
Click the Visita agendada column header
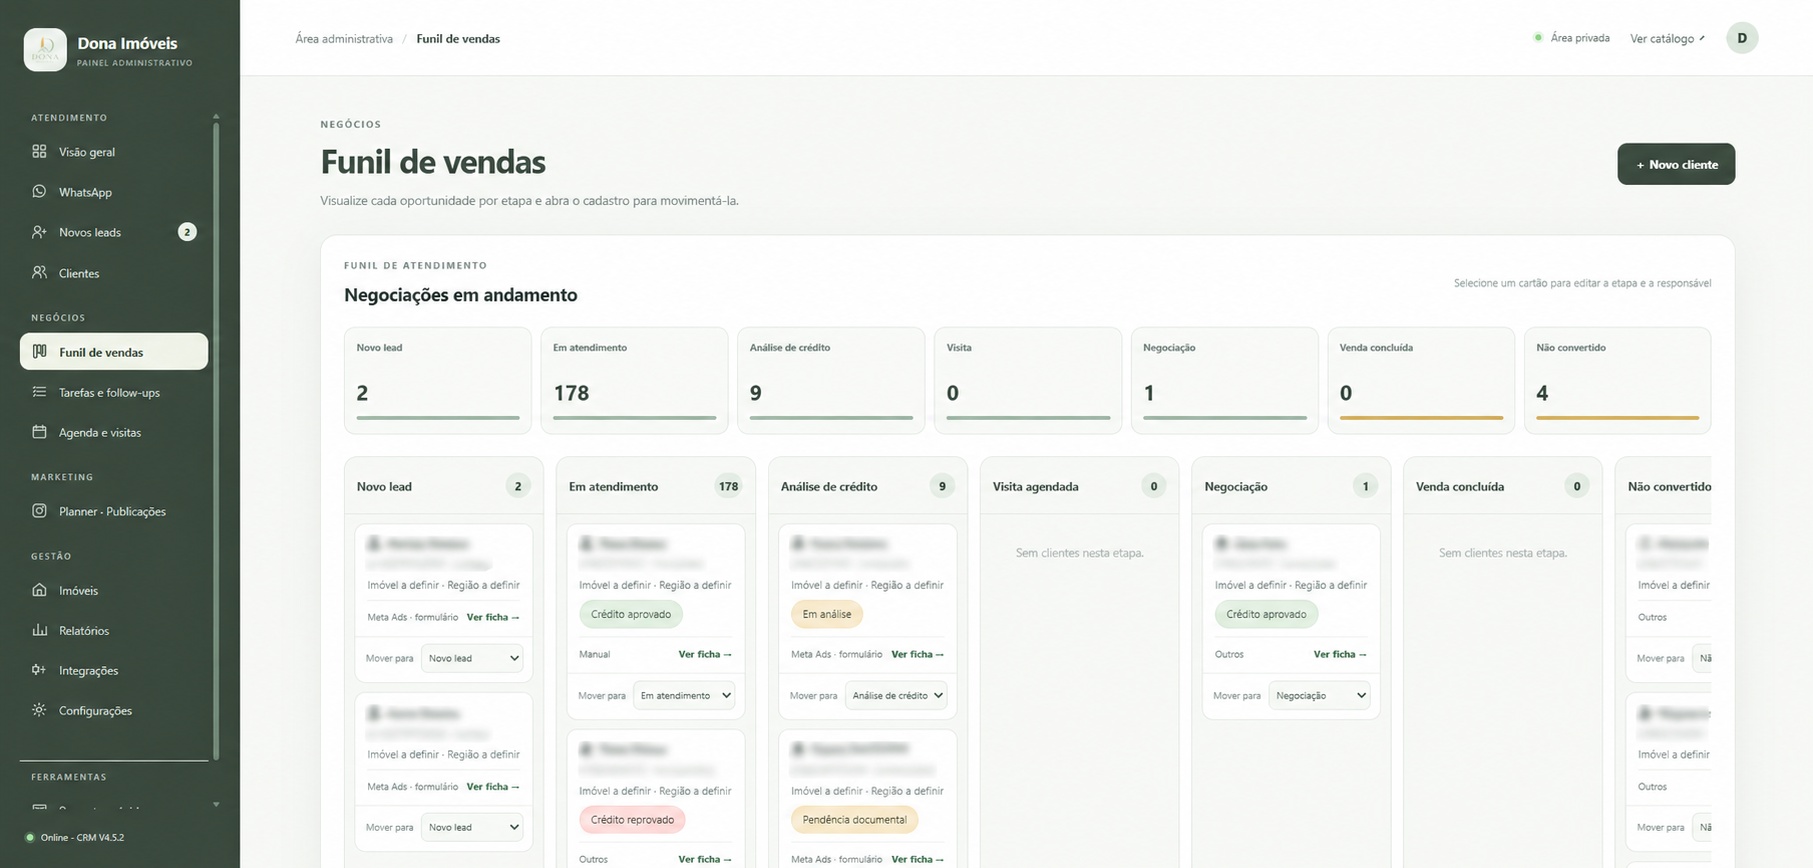tap(1079, 487)
